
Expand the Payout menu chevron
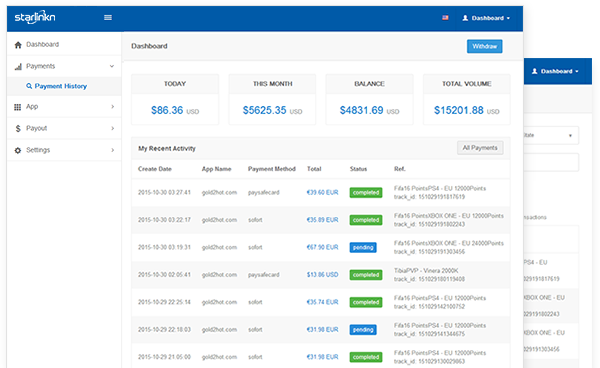pos(112,128)
